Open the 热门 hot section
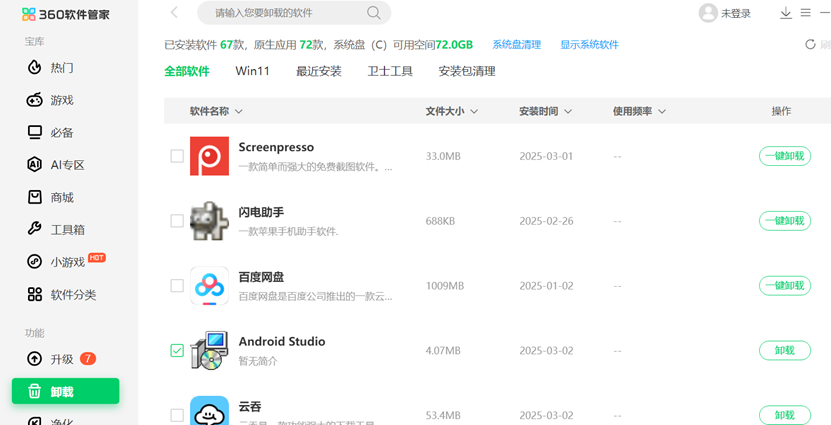 [x=50, y=68]
